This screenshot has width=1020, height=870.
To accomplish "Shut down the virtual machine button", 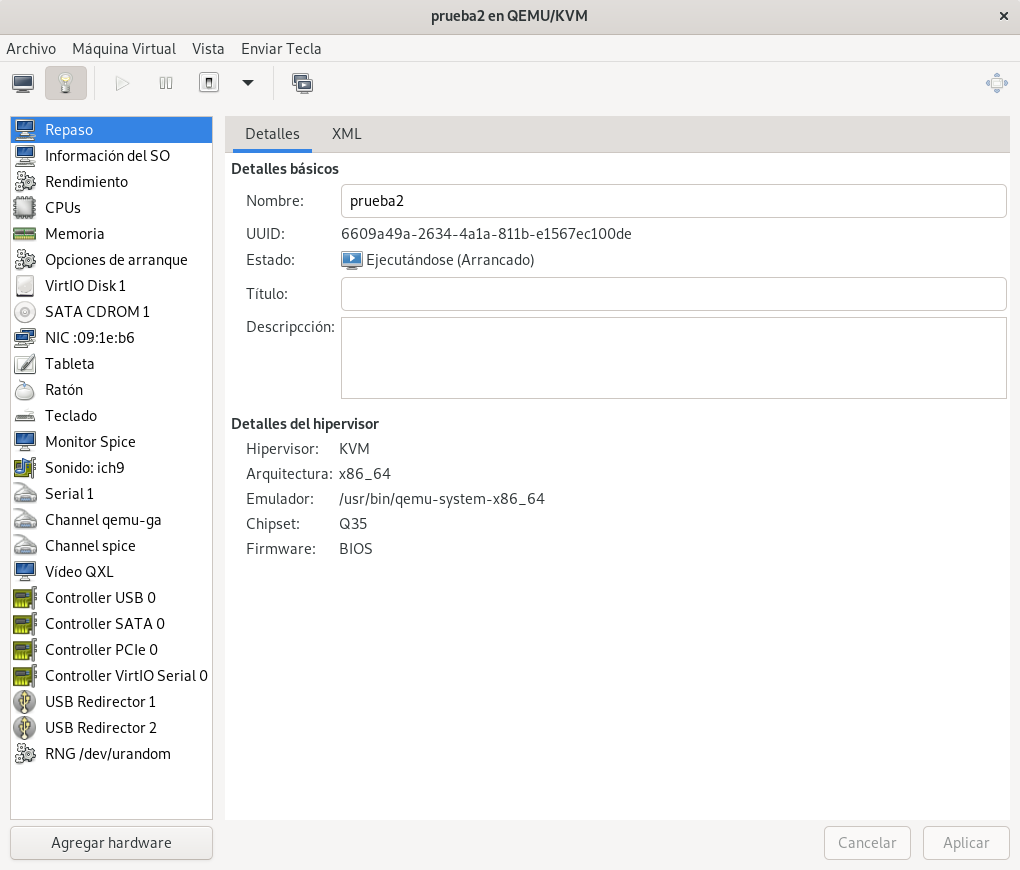I will click(209, 83).
